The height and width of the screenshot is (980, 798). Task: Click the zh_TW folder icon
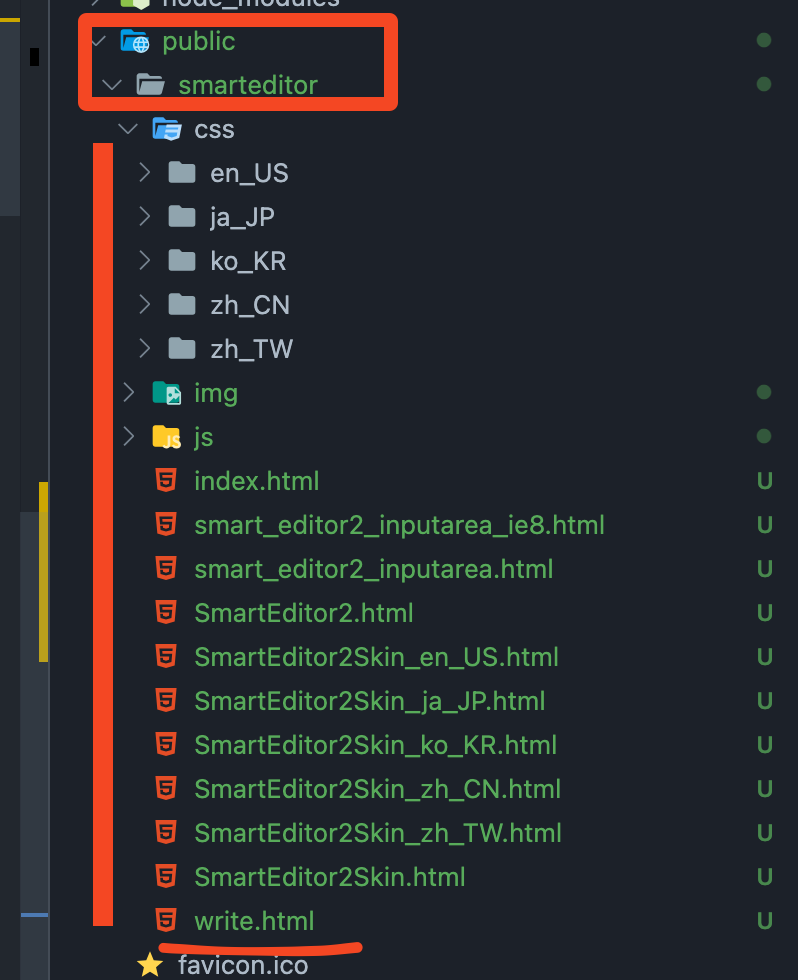coord(182,349)
